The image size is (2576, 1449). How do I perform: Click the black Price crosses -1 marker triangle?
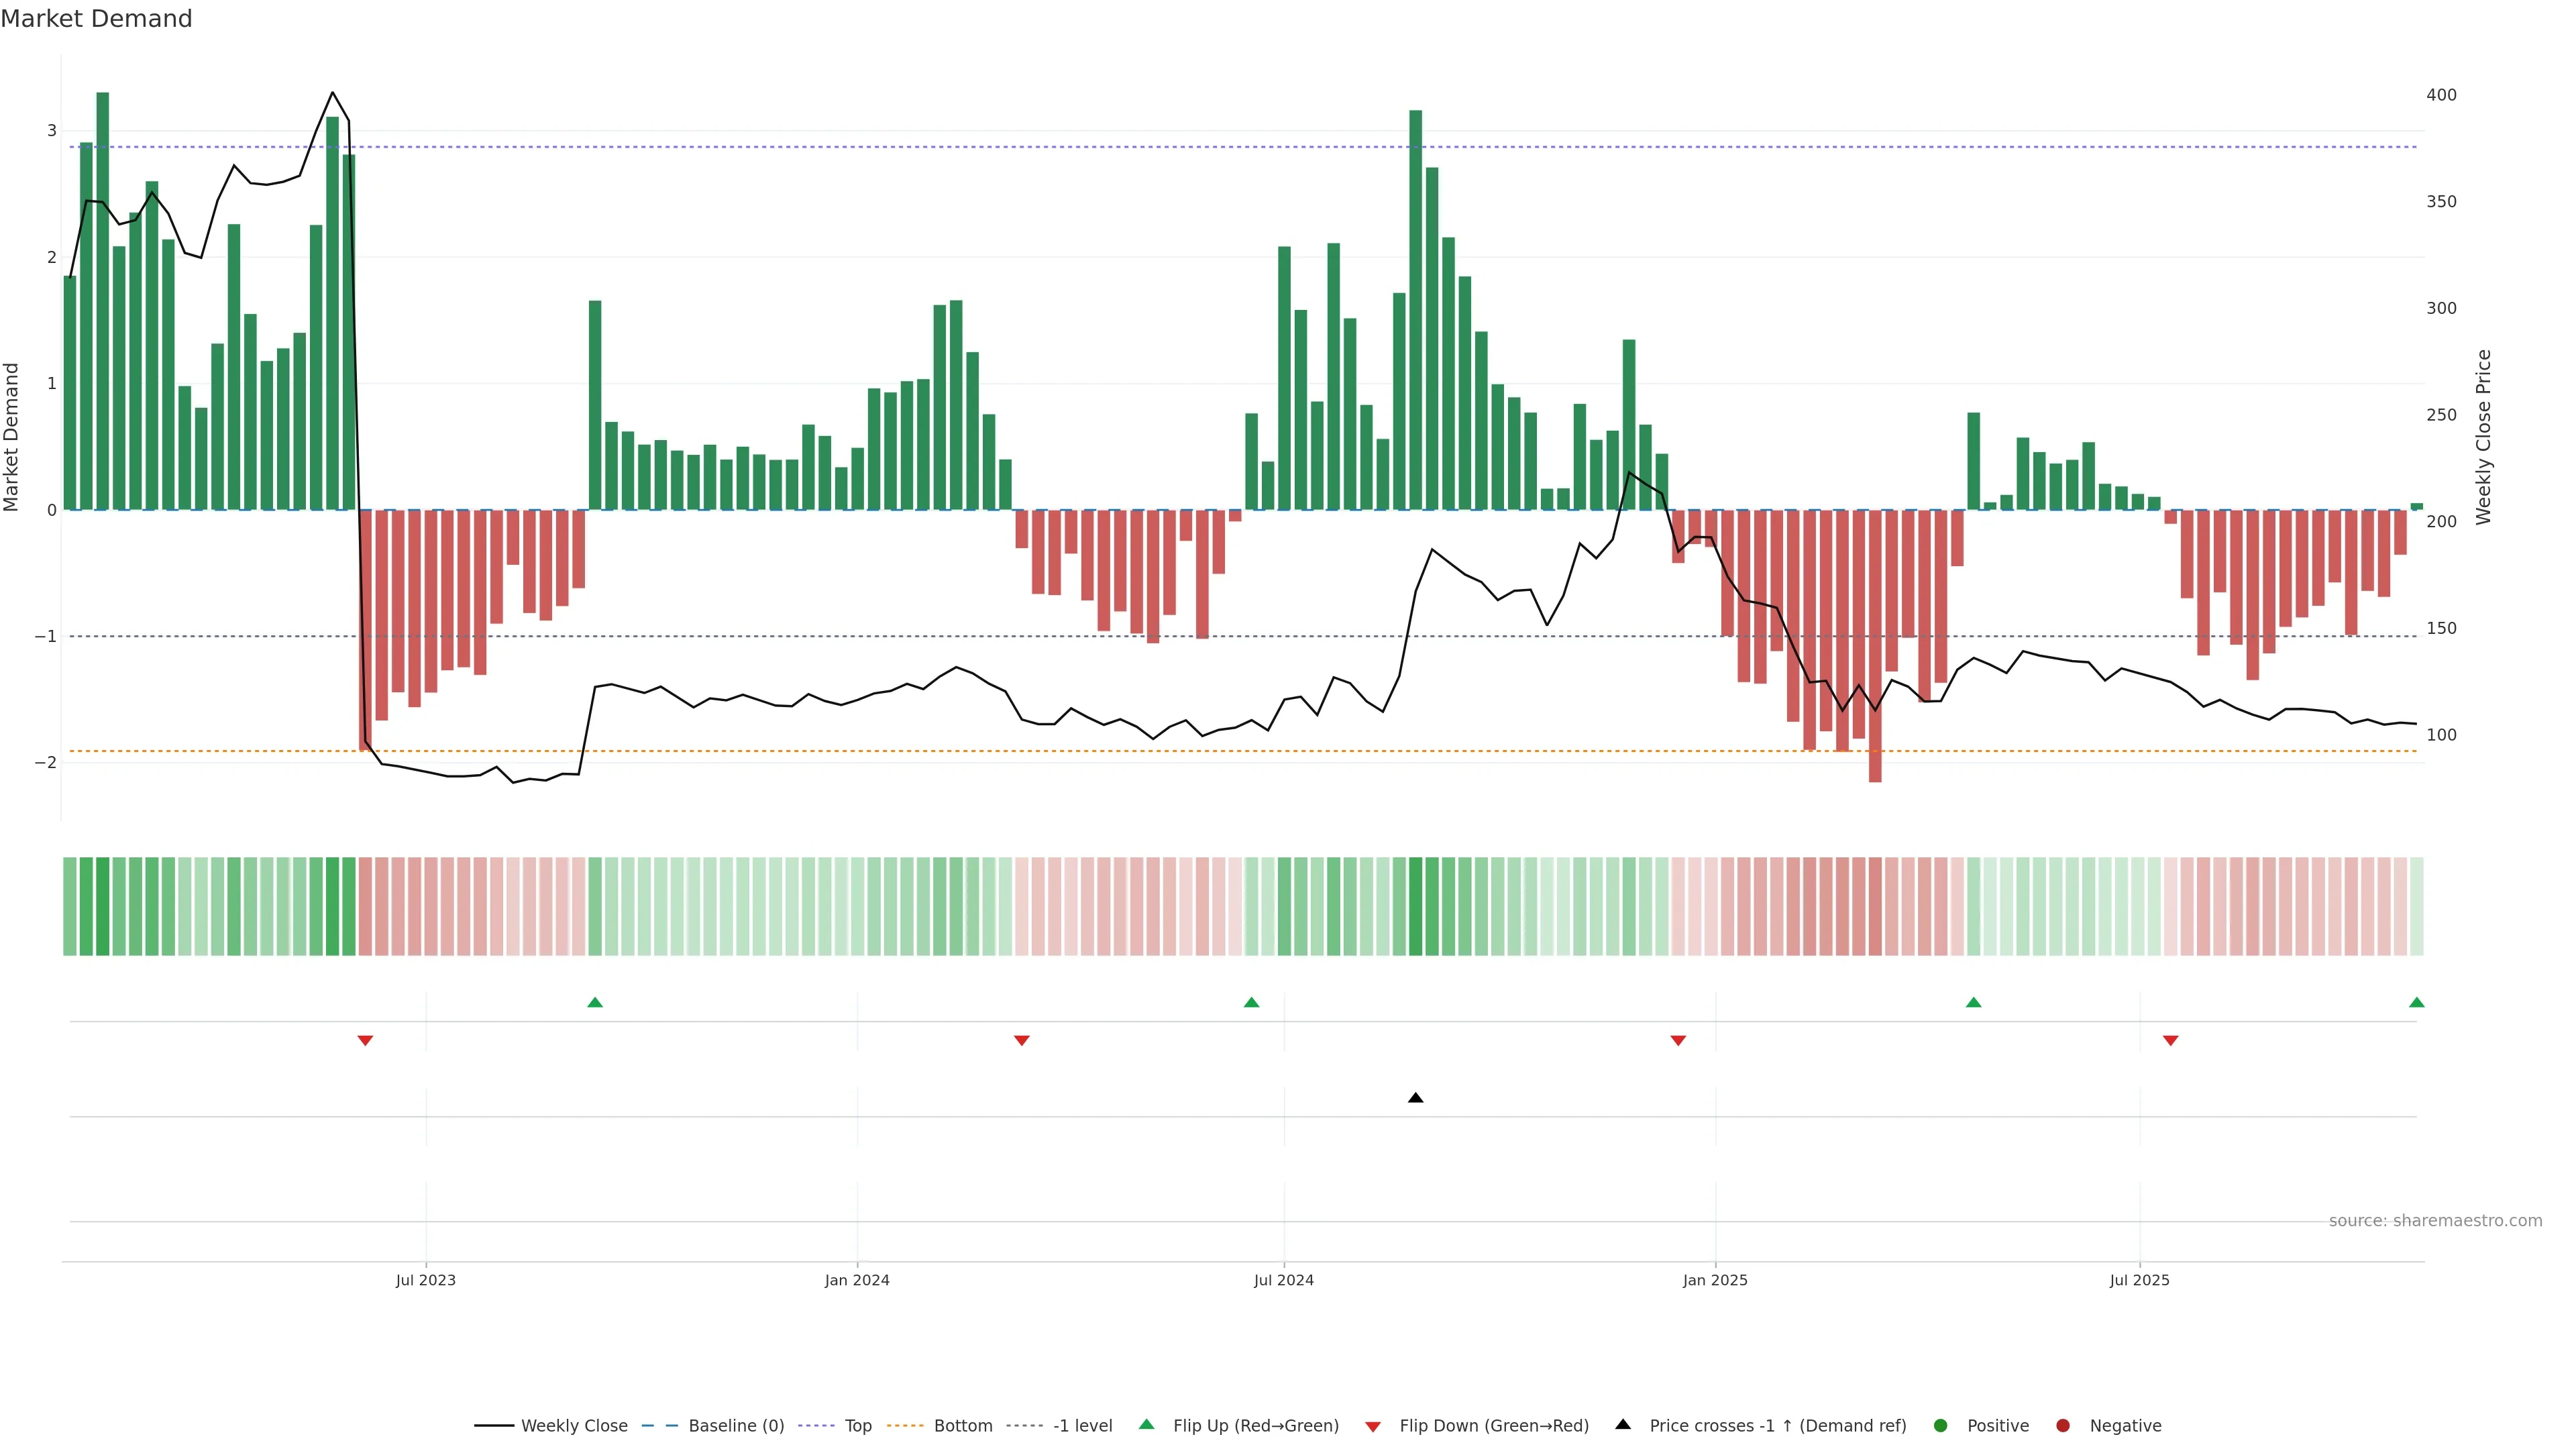1415,1098
